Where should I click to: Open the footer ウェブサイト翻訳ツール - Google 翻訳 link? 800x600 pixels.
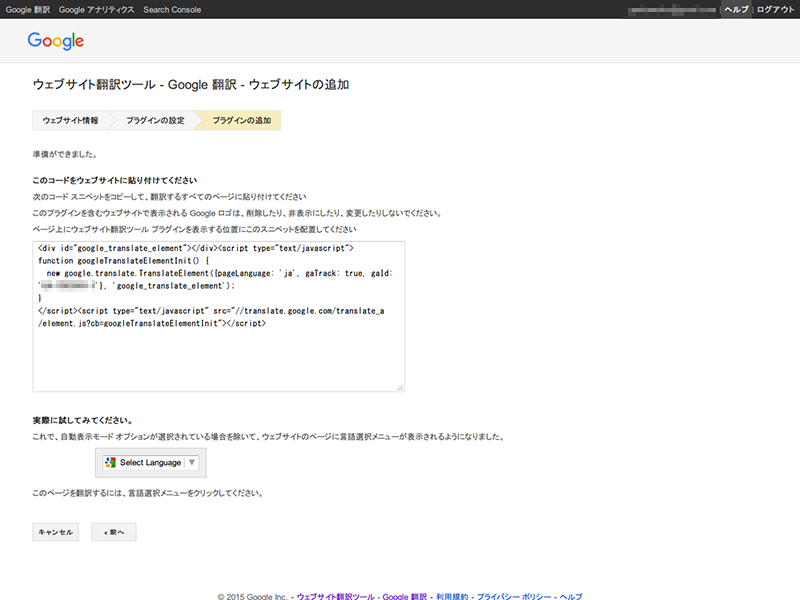362,596
